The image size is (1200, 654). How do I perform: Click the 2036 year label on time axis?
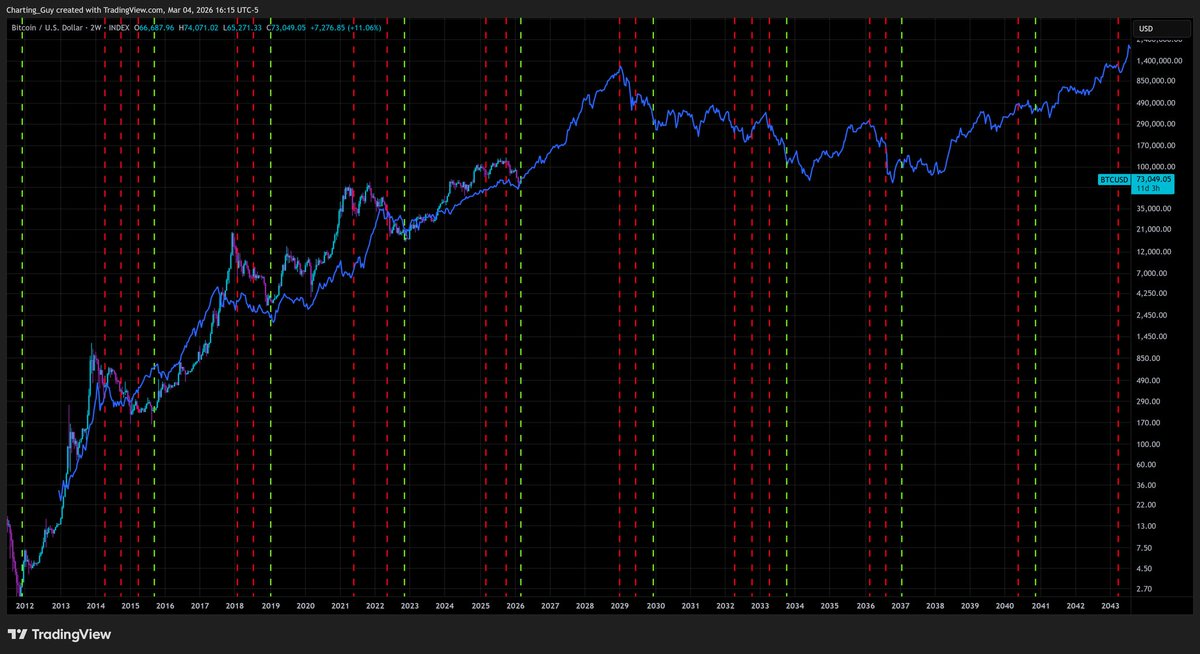coord(865,606)
